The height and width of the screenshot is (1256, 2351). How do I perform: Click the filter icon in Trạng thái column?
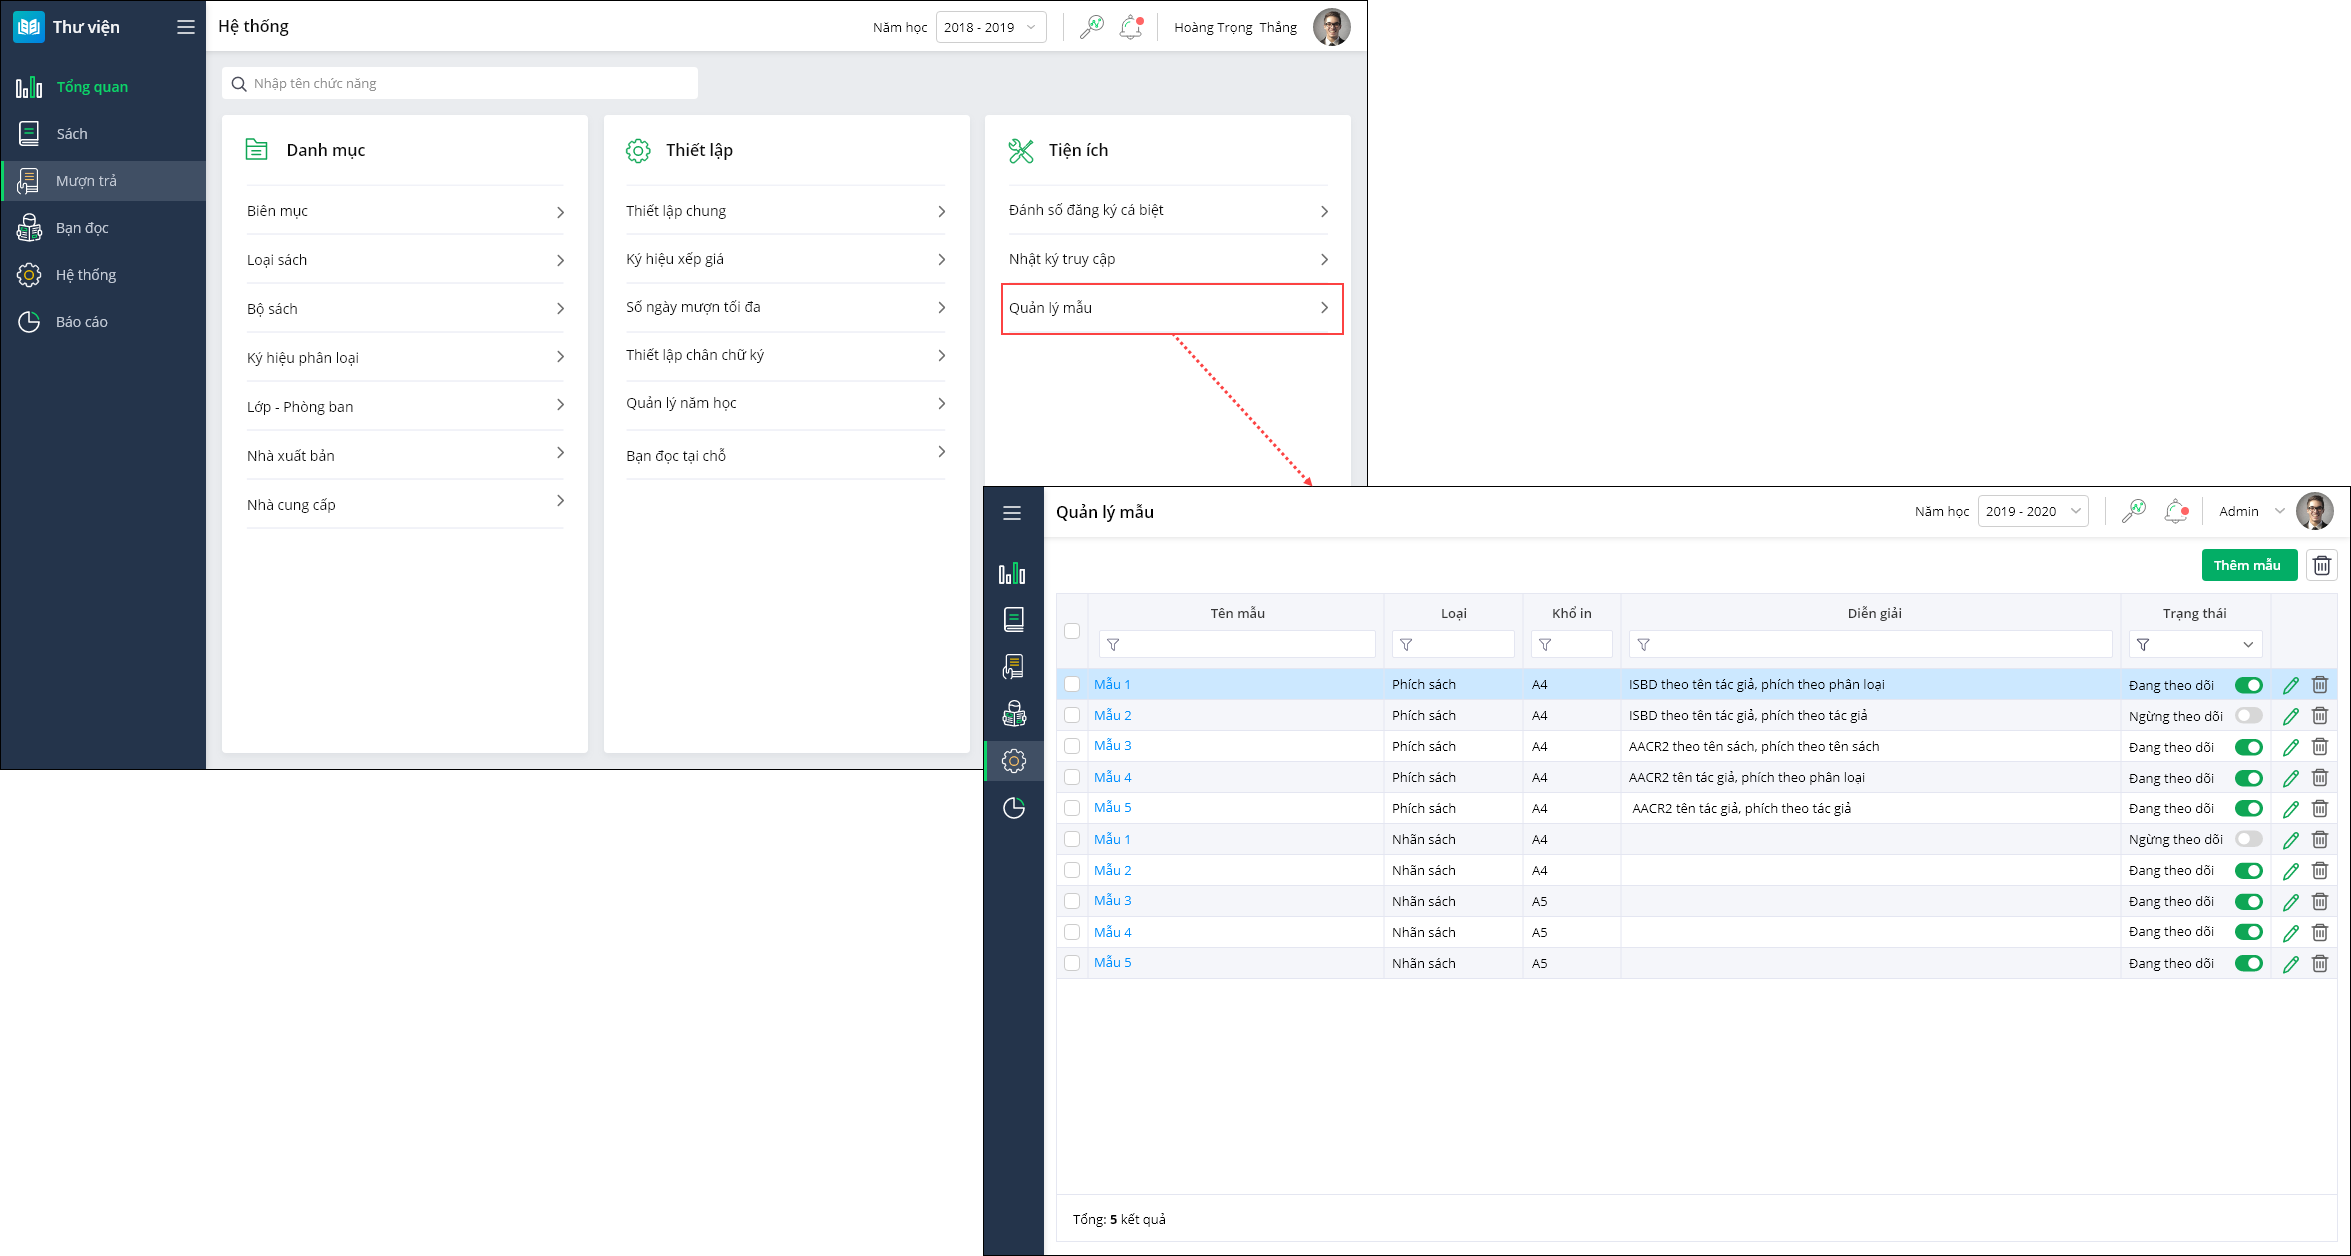pos(2143,645)
